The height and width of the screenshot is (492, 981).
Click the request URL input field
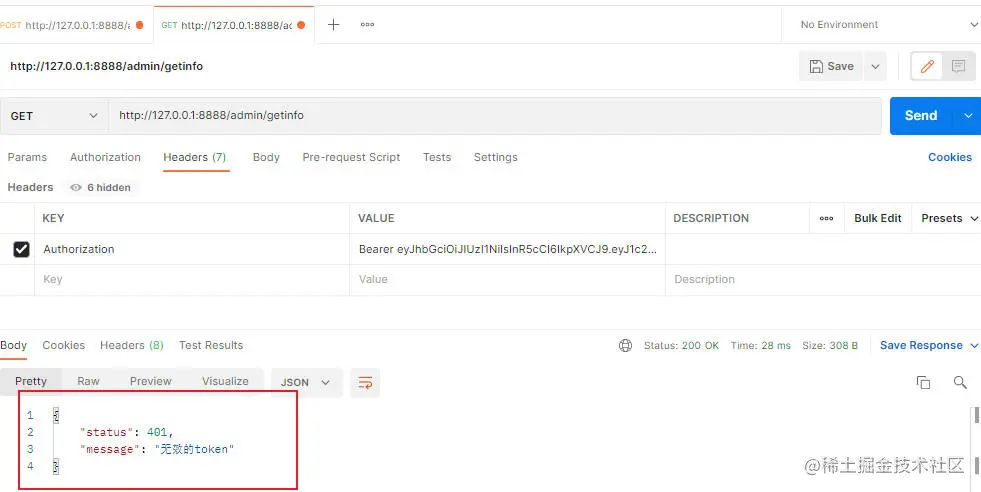(x=495, y=116)
